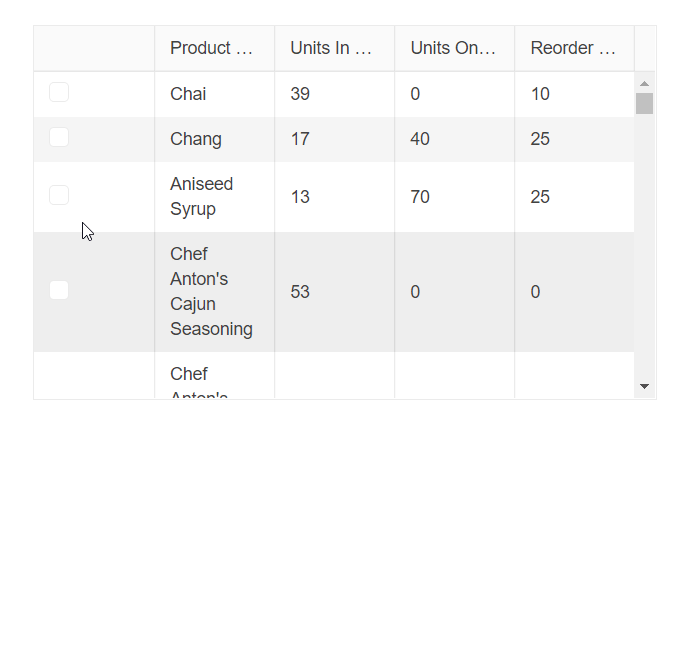673x654 pixels.
Task: Click units on order value 70
Action: click(x=420, y=197)
